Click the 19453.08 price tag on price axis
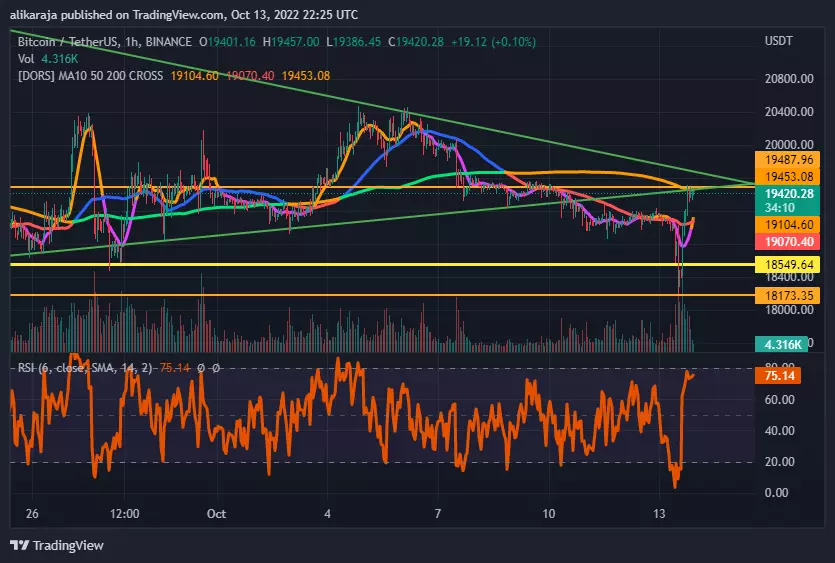This screenshot has width=835, height=563. [x=787, y=176]
